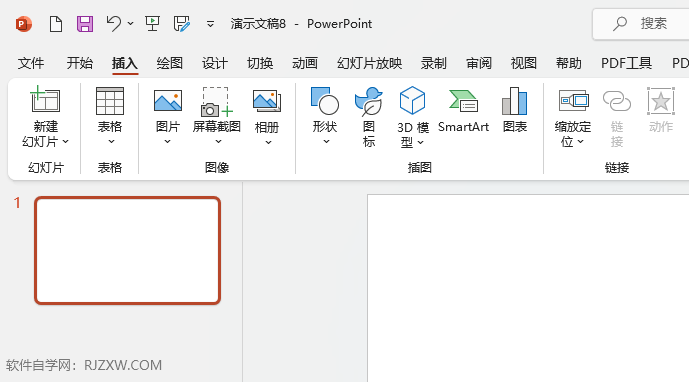
Task: Click the search box
Action: (x=641, y=24)
